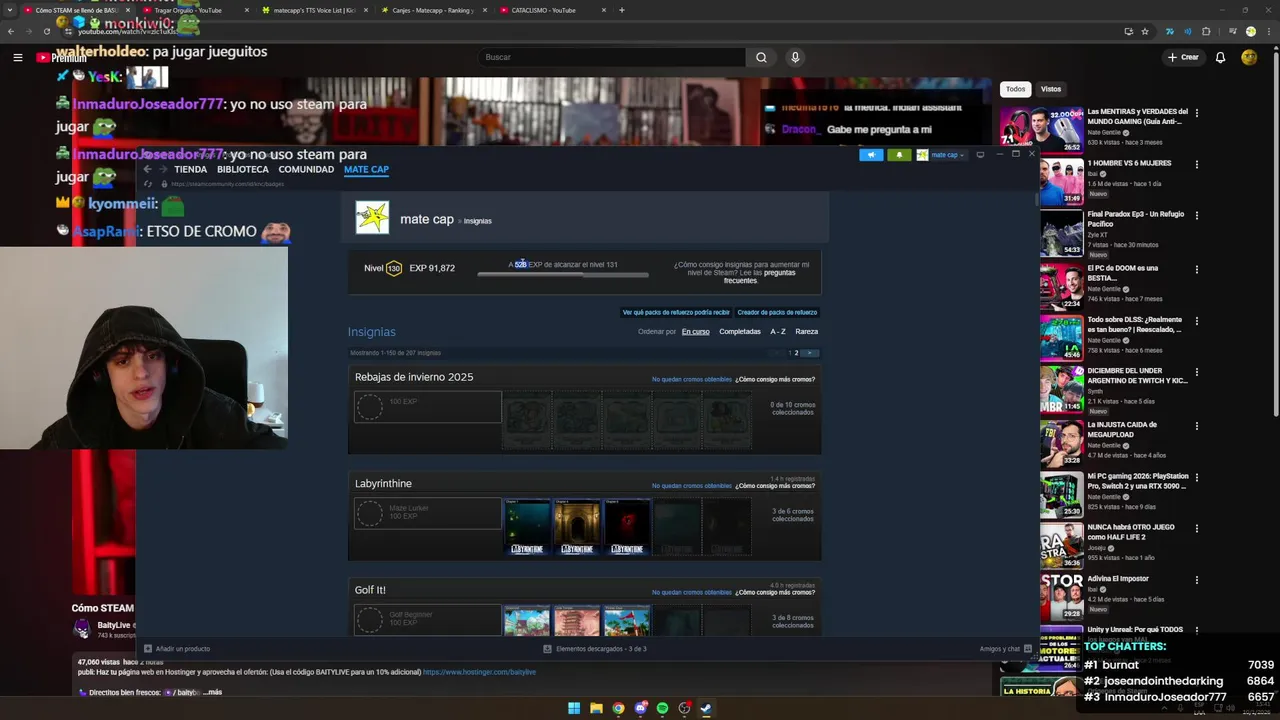
Task: Click the YouTube Crear button
Action: pyautogui.click(x=1183, y=57)
